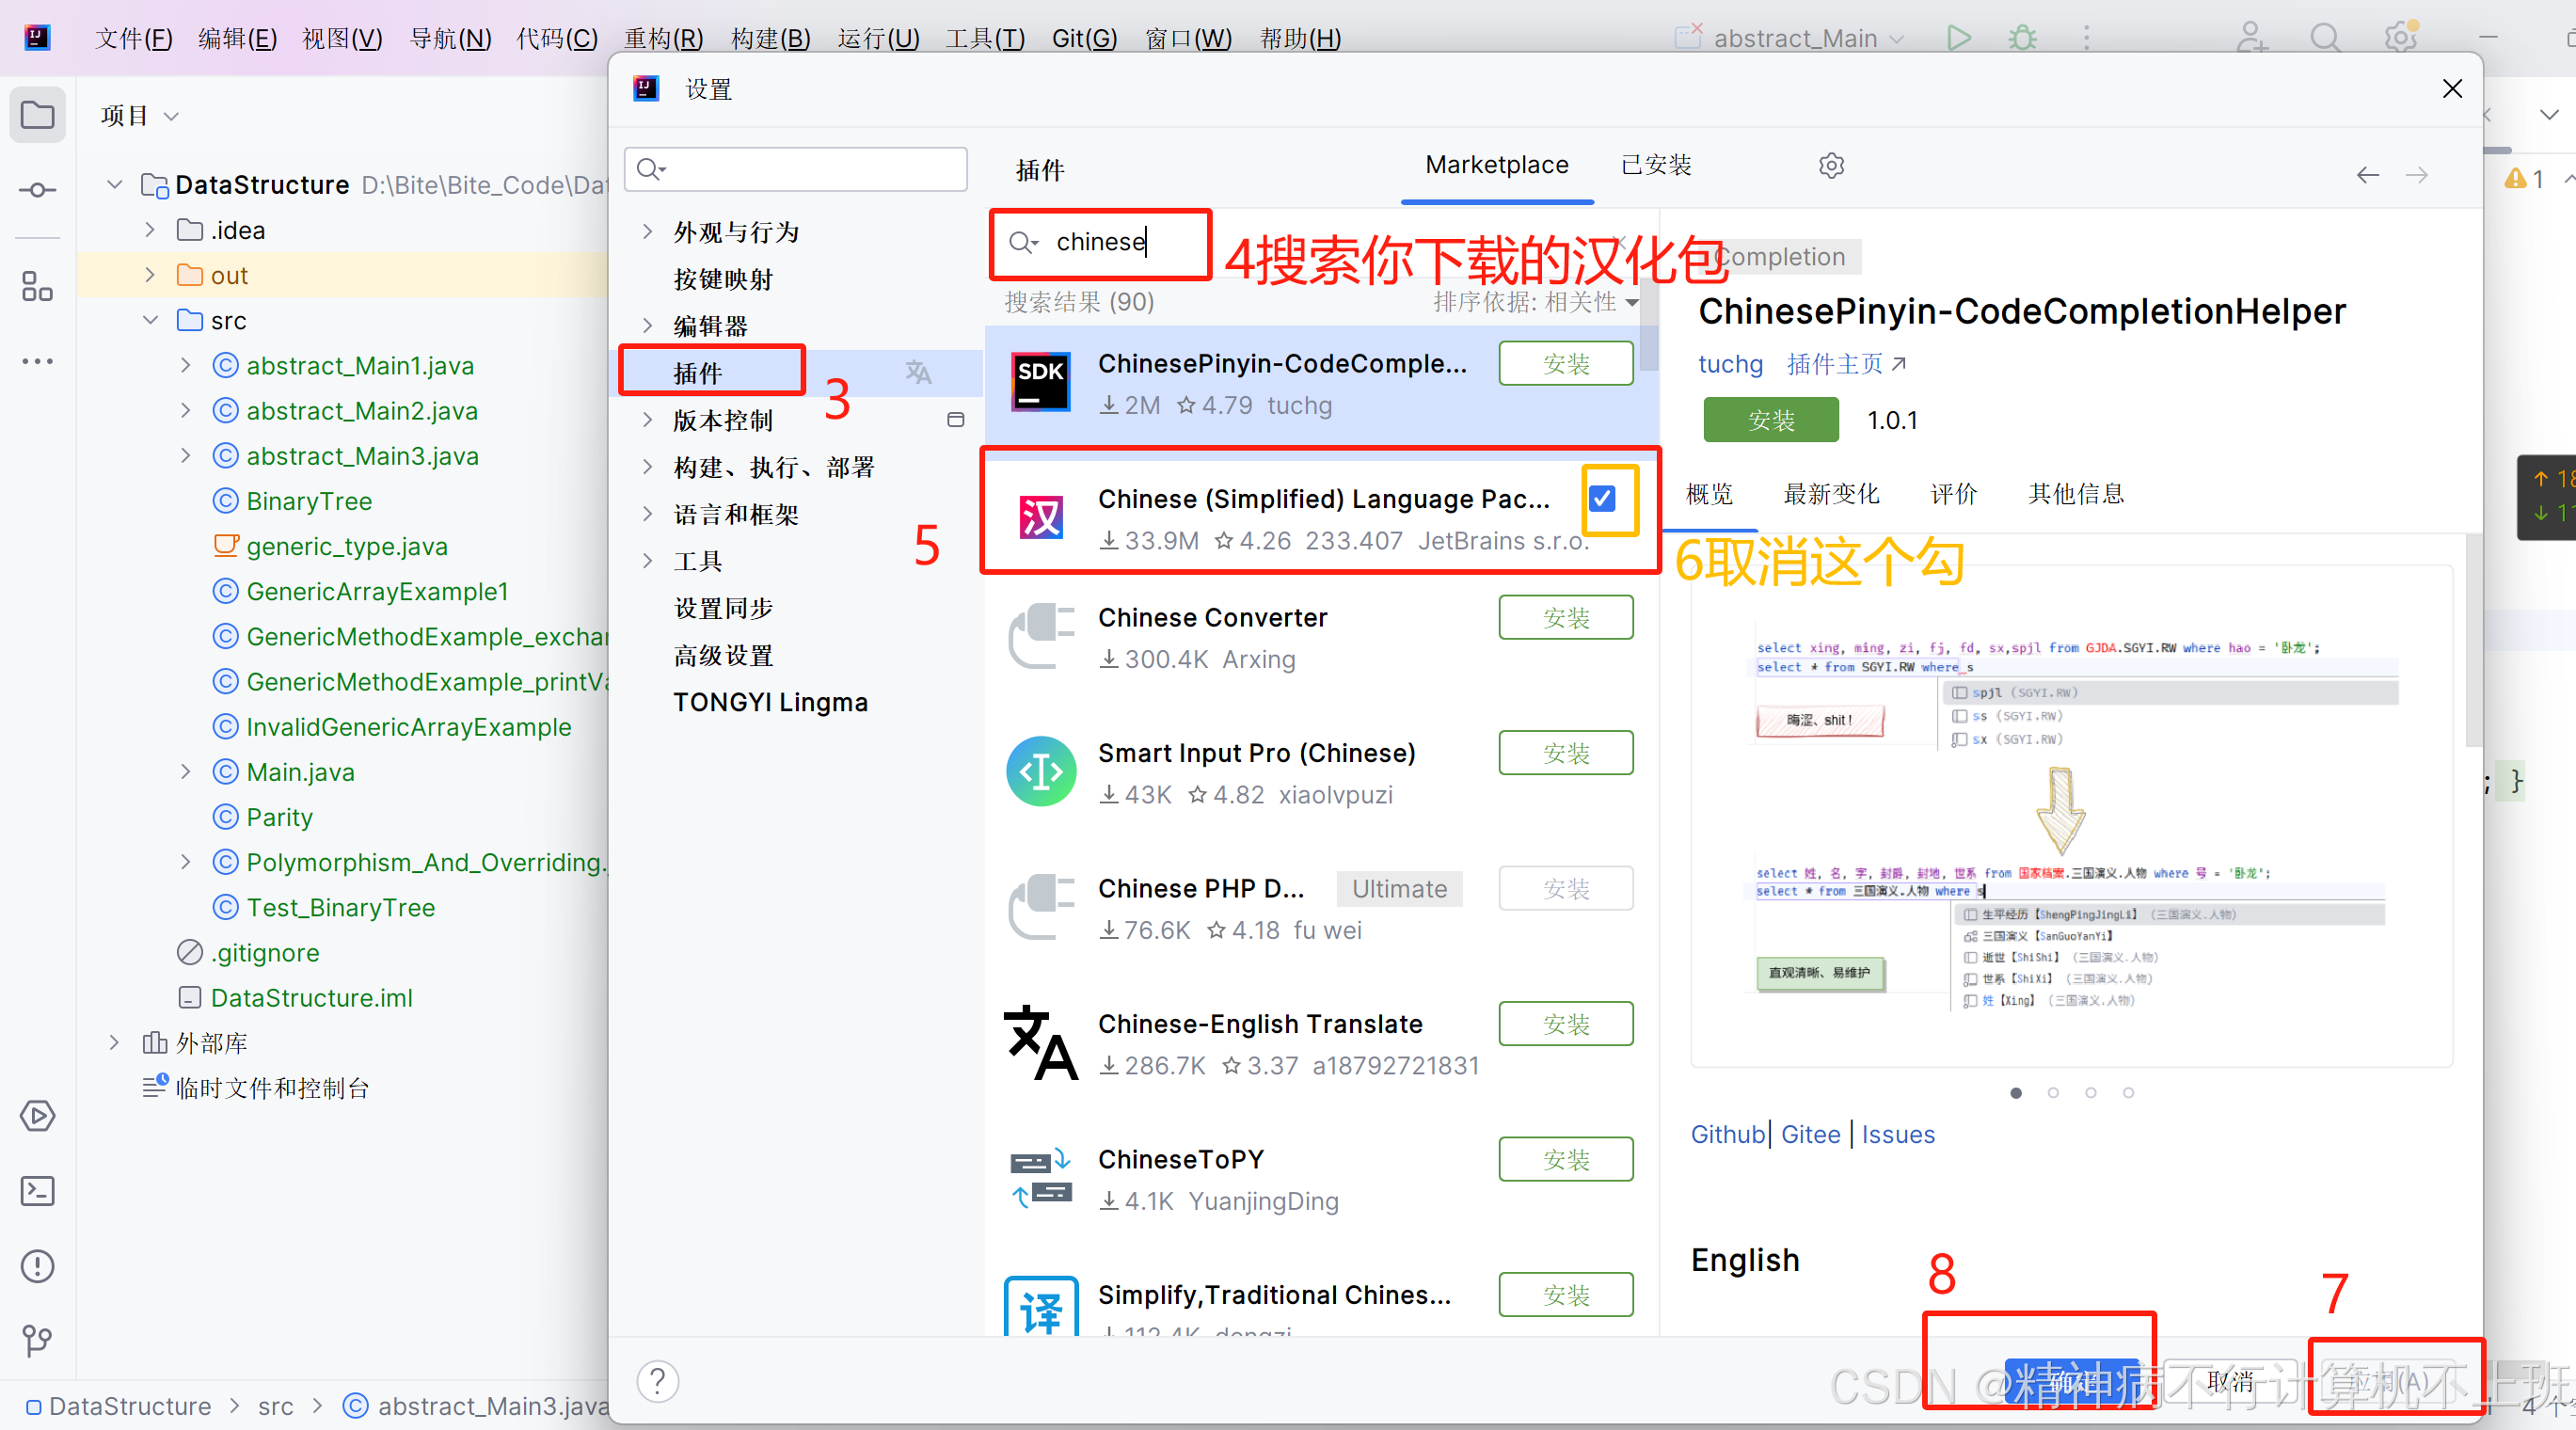
Task: Expand the 外观与行为 settings section
Action: pyautogui.click(x=648, y=232)
